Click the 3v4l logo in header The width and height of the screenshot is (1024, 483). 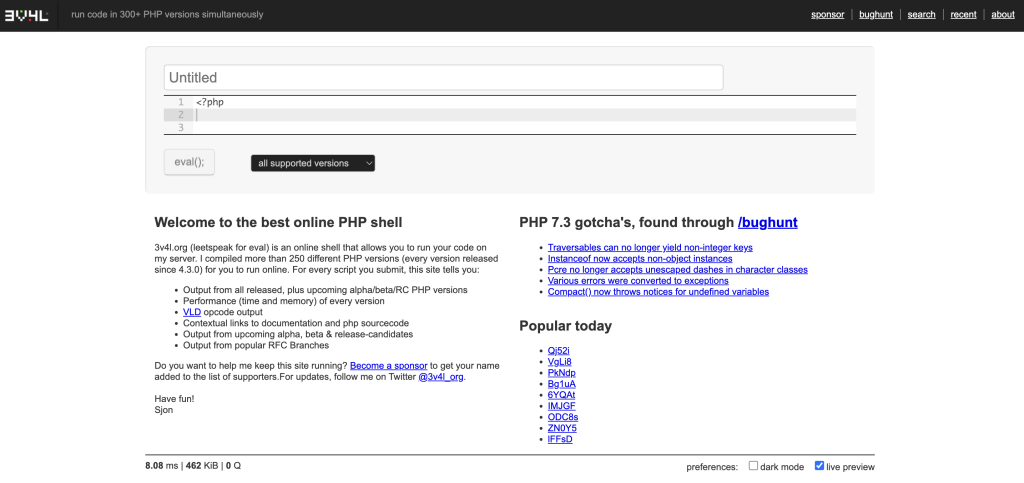pyautogui.click(x=29, y=15)
